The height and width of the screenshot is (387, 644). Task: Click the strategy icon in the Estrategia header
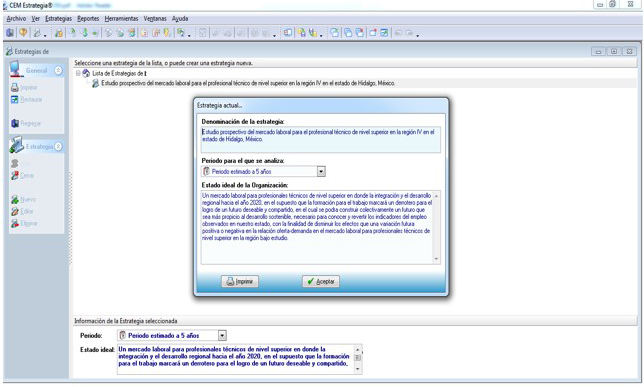click(x=16, y=145)
